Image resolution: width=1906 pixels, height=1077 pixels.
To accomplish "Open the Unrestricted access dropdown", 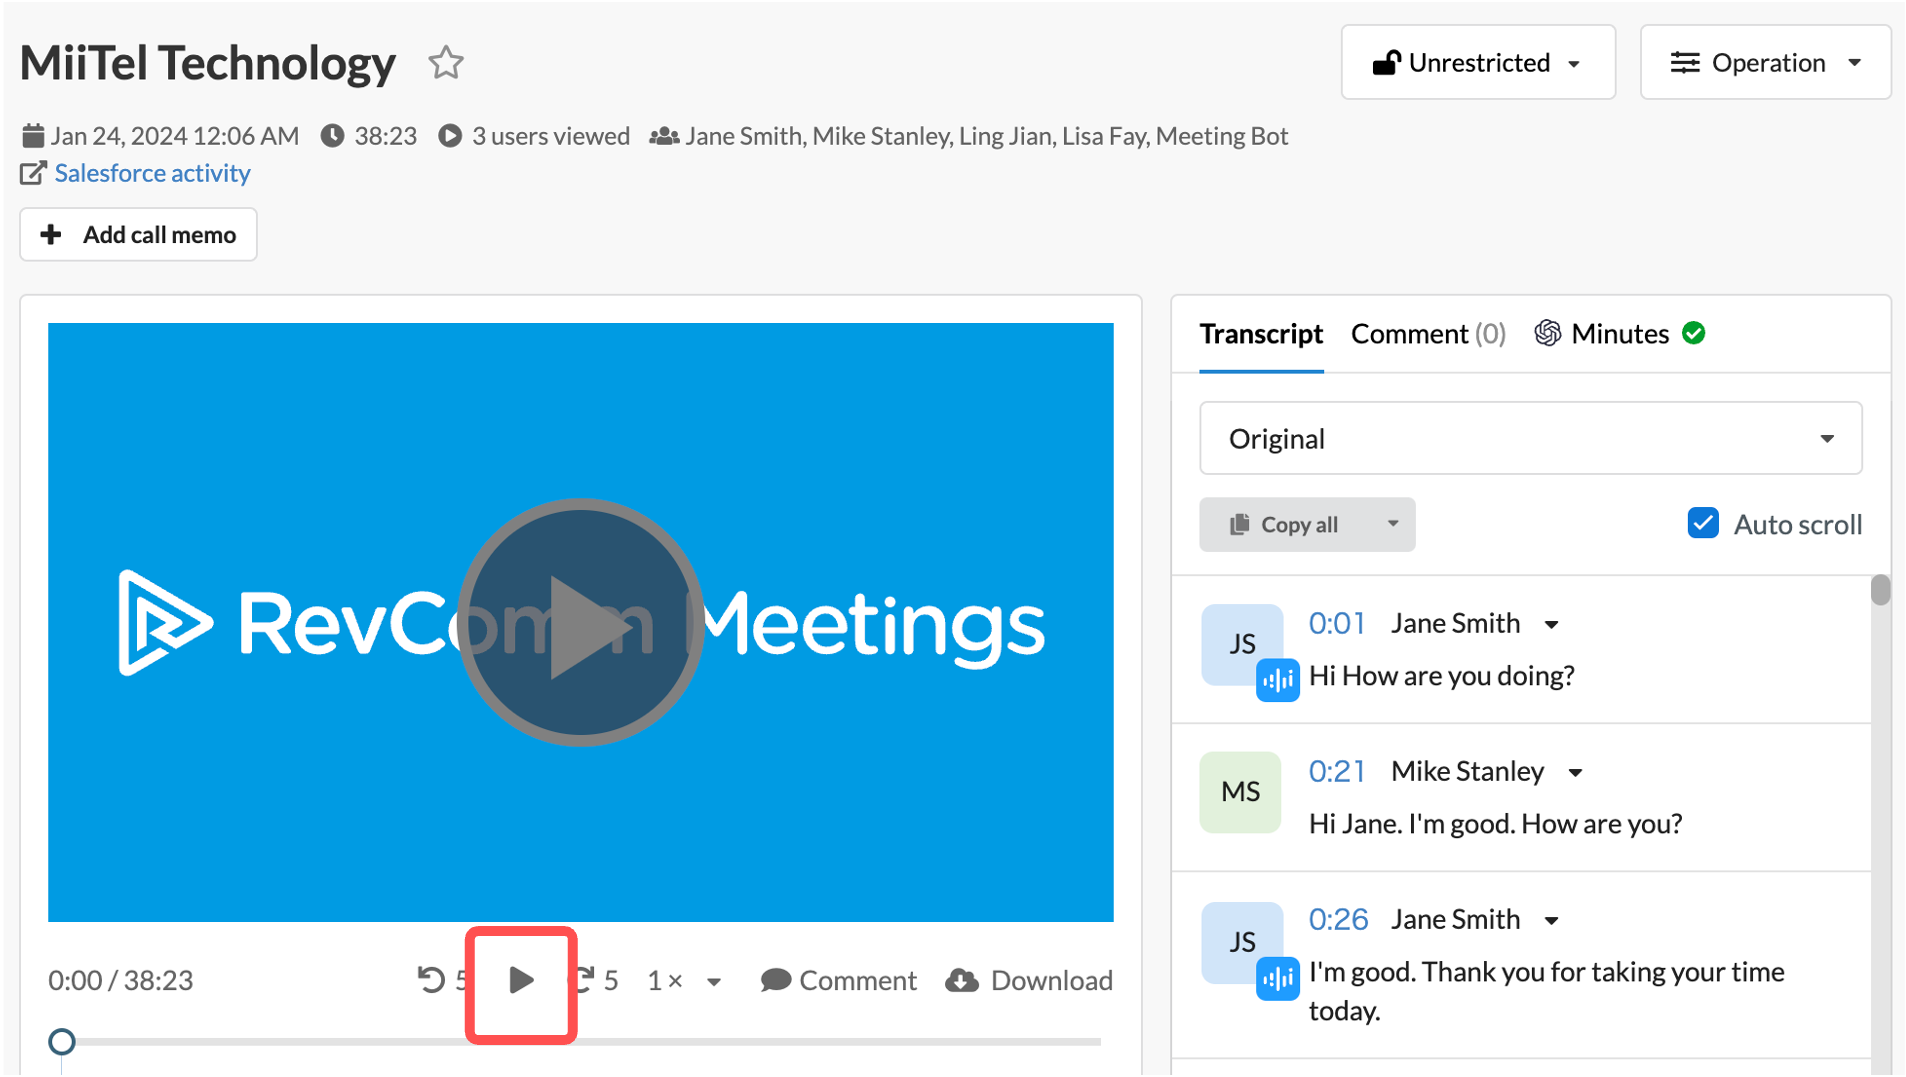I will click(x=1478, y=63).
